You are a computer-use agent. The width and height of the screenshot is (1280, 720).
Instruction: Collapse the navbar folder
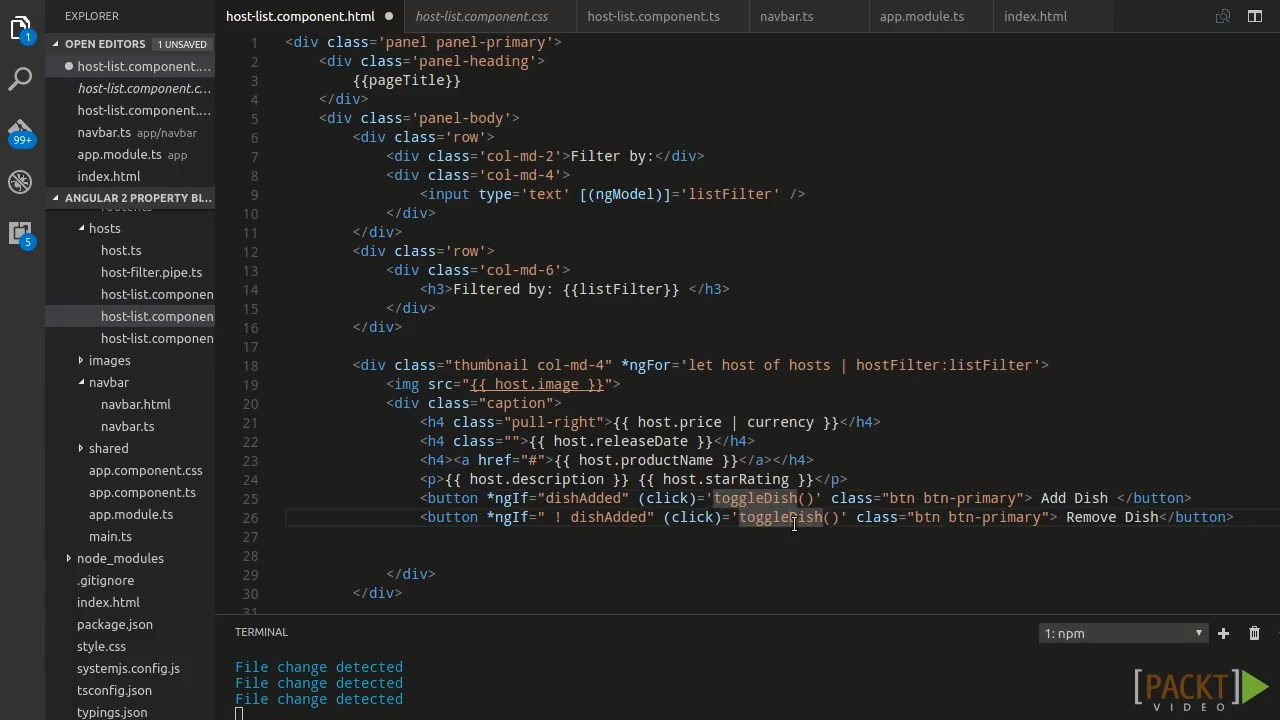[x=108, y=382]
